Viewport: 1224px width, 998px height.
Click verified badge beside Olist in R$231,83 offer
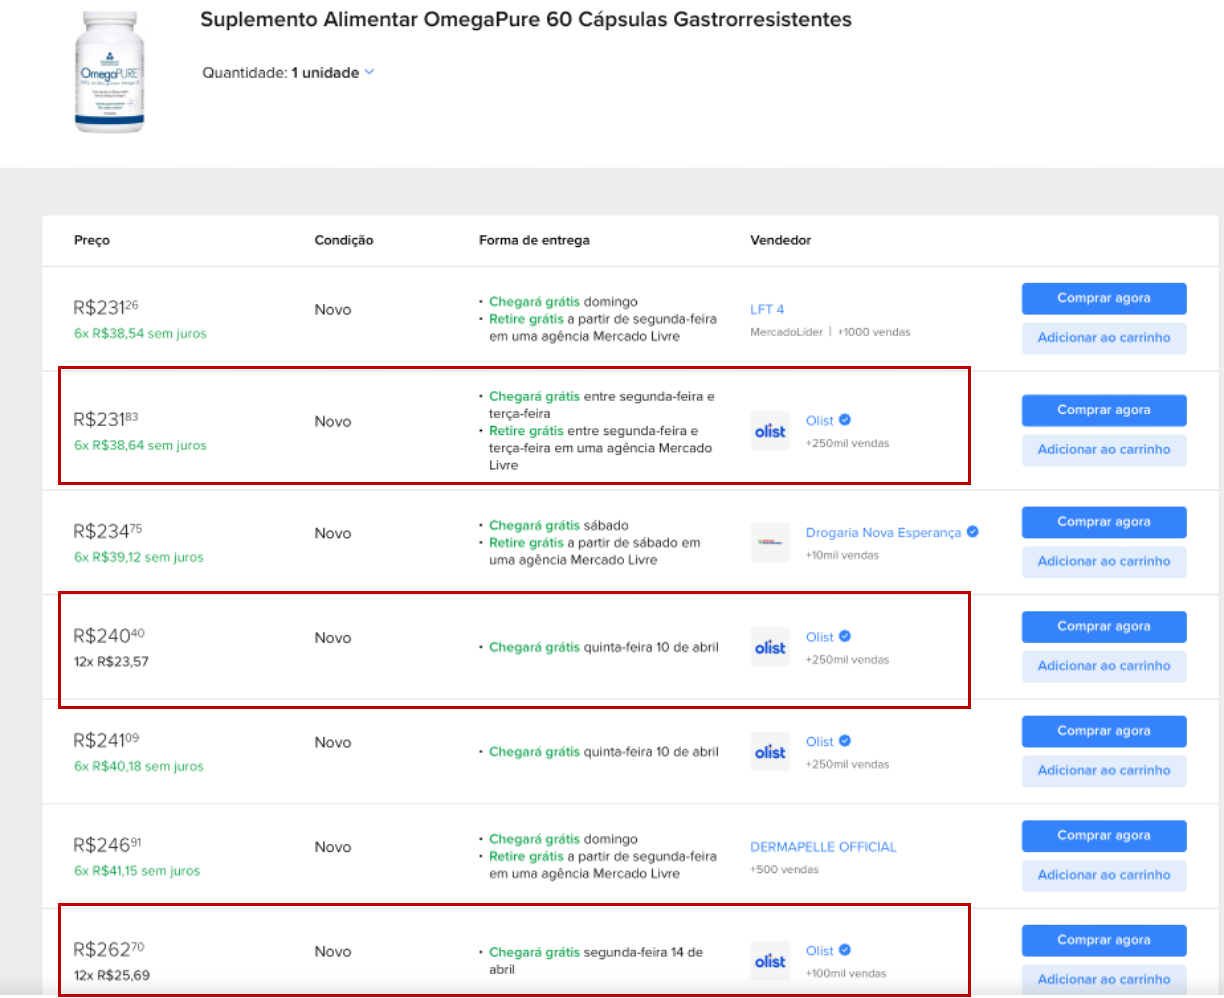(x=845, y=420)
